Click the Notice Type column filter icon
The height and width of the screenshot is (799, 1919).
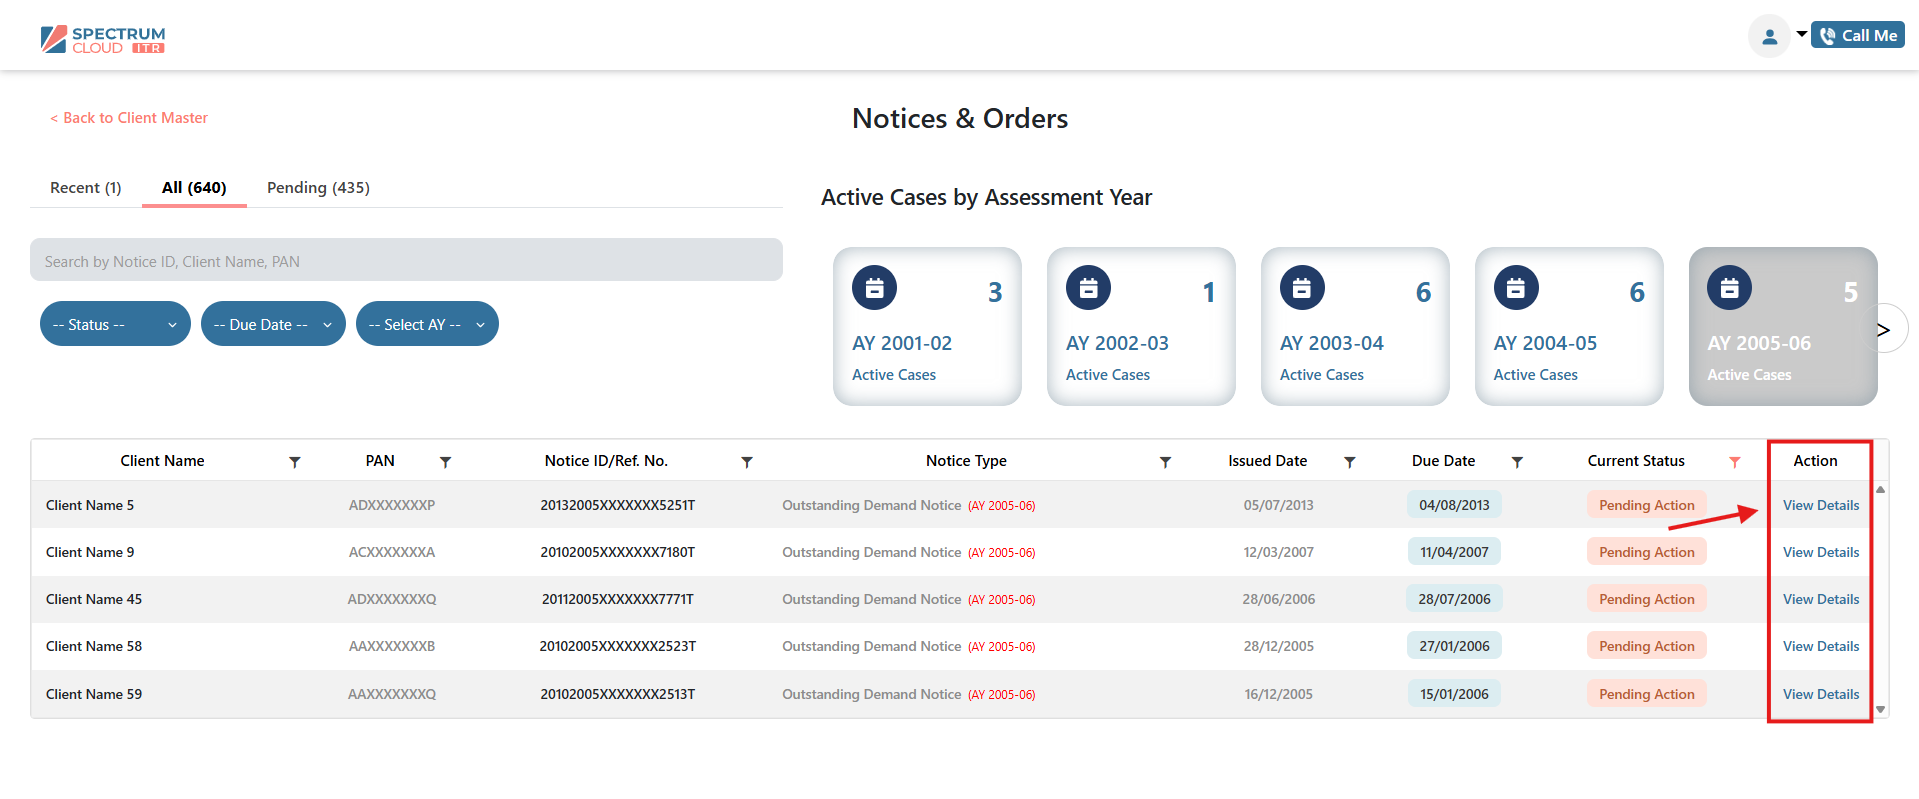(x=1165, y=462)
